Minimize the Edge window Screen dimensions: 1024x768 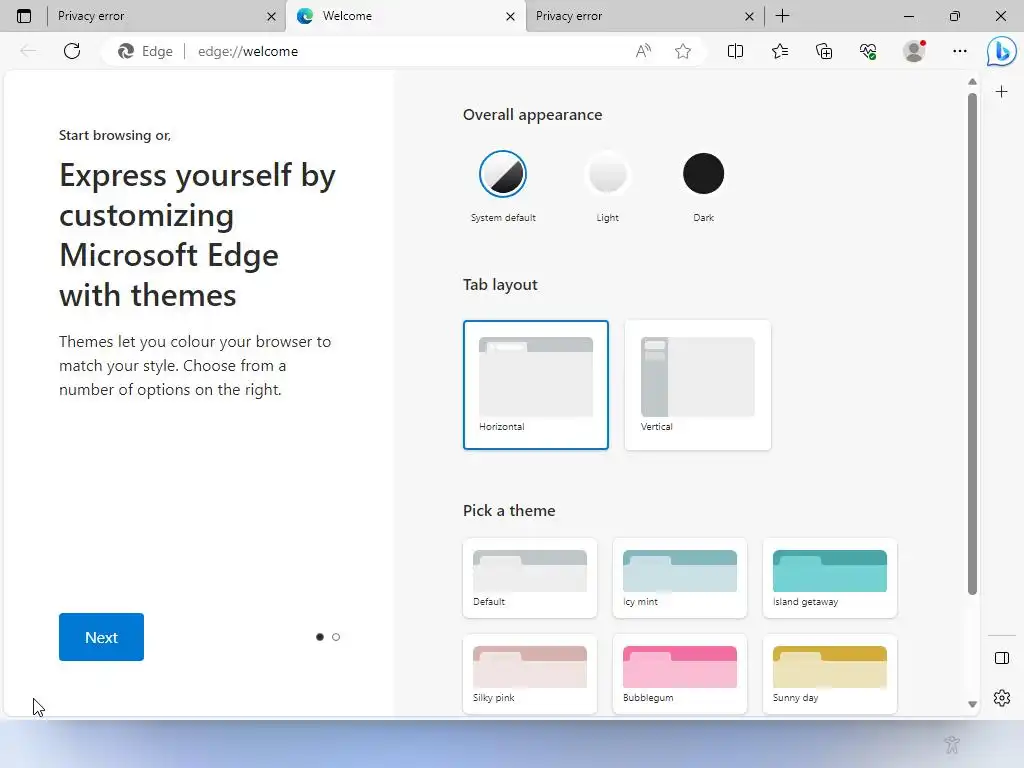(x=908, y=16)
